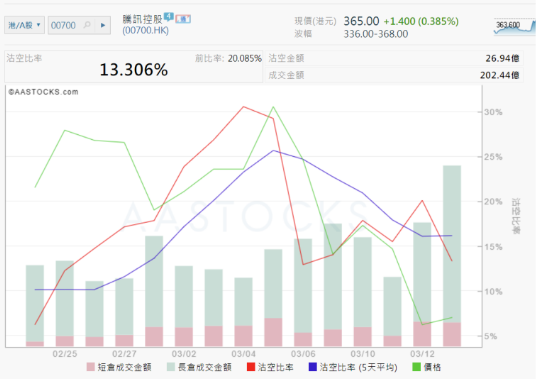Click the pink 短倉成交金額 legend swatch
This screenshot has height=379, width=536.
(x=90, y=367)
